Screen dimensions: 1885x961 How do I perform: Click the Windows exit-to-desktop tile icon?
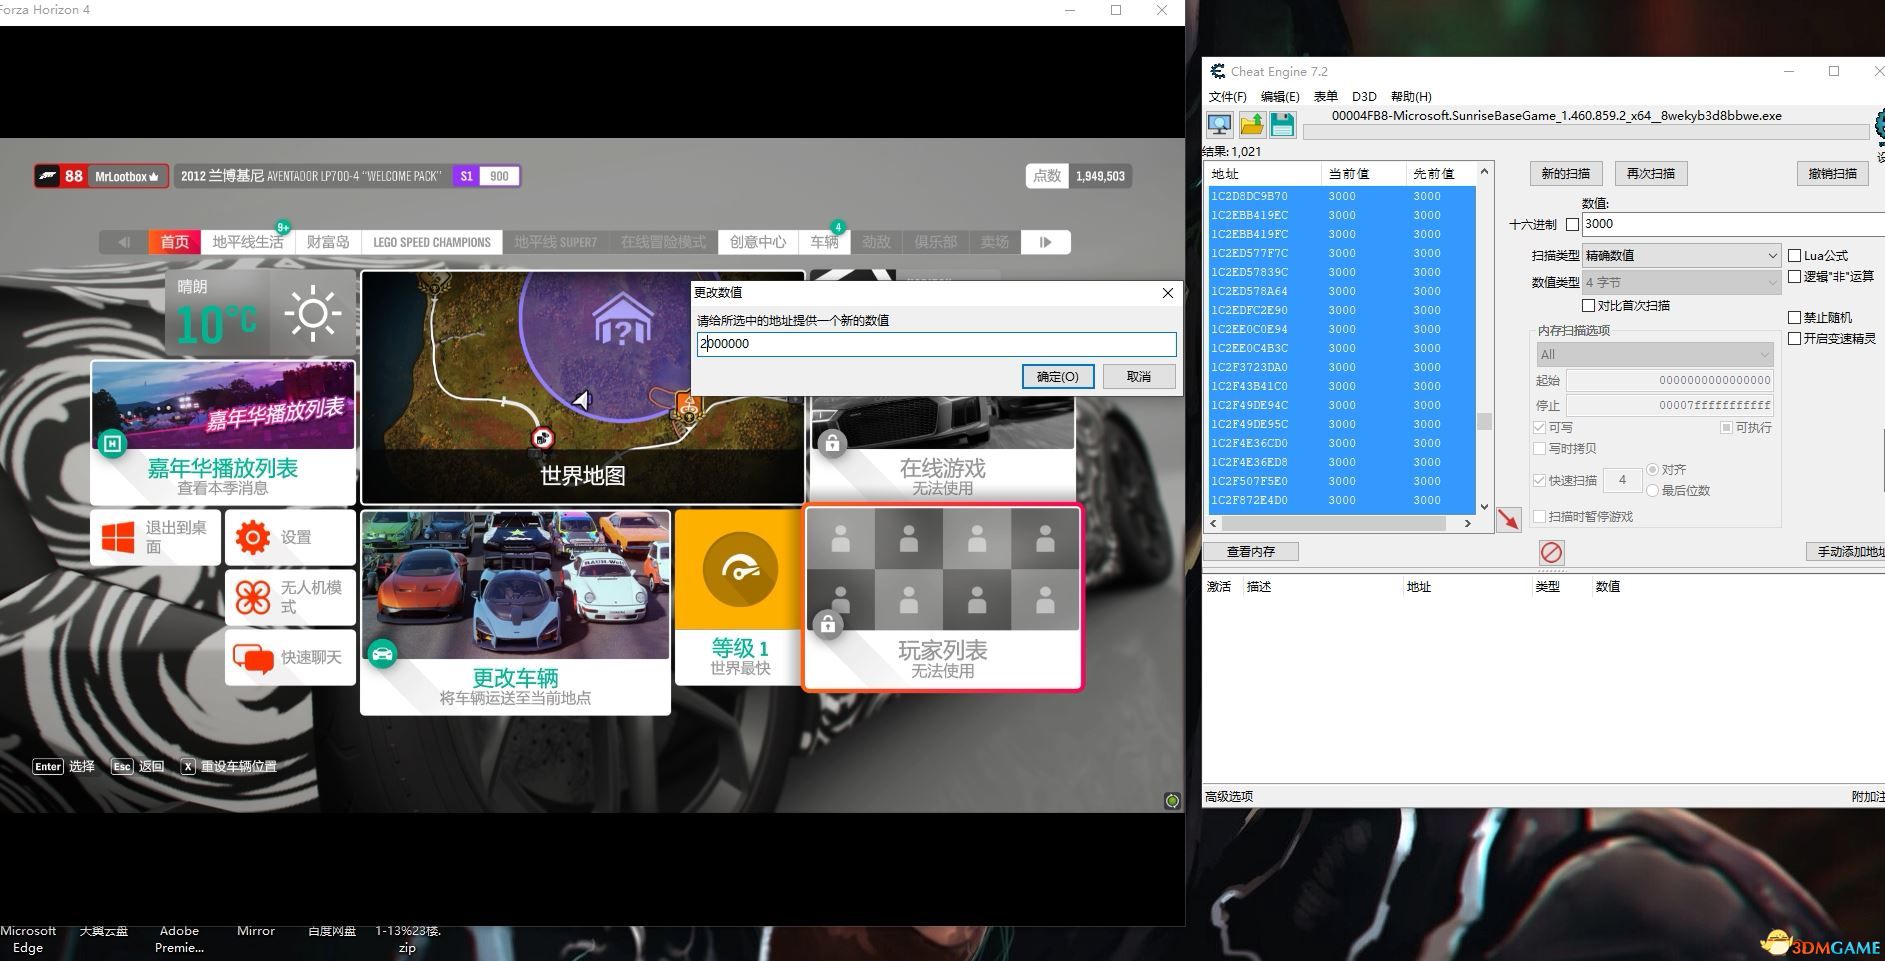coord(118,537)
